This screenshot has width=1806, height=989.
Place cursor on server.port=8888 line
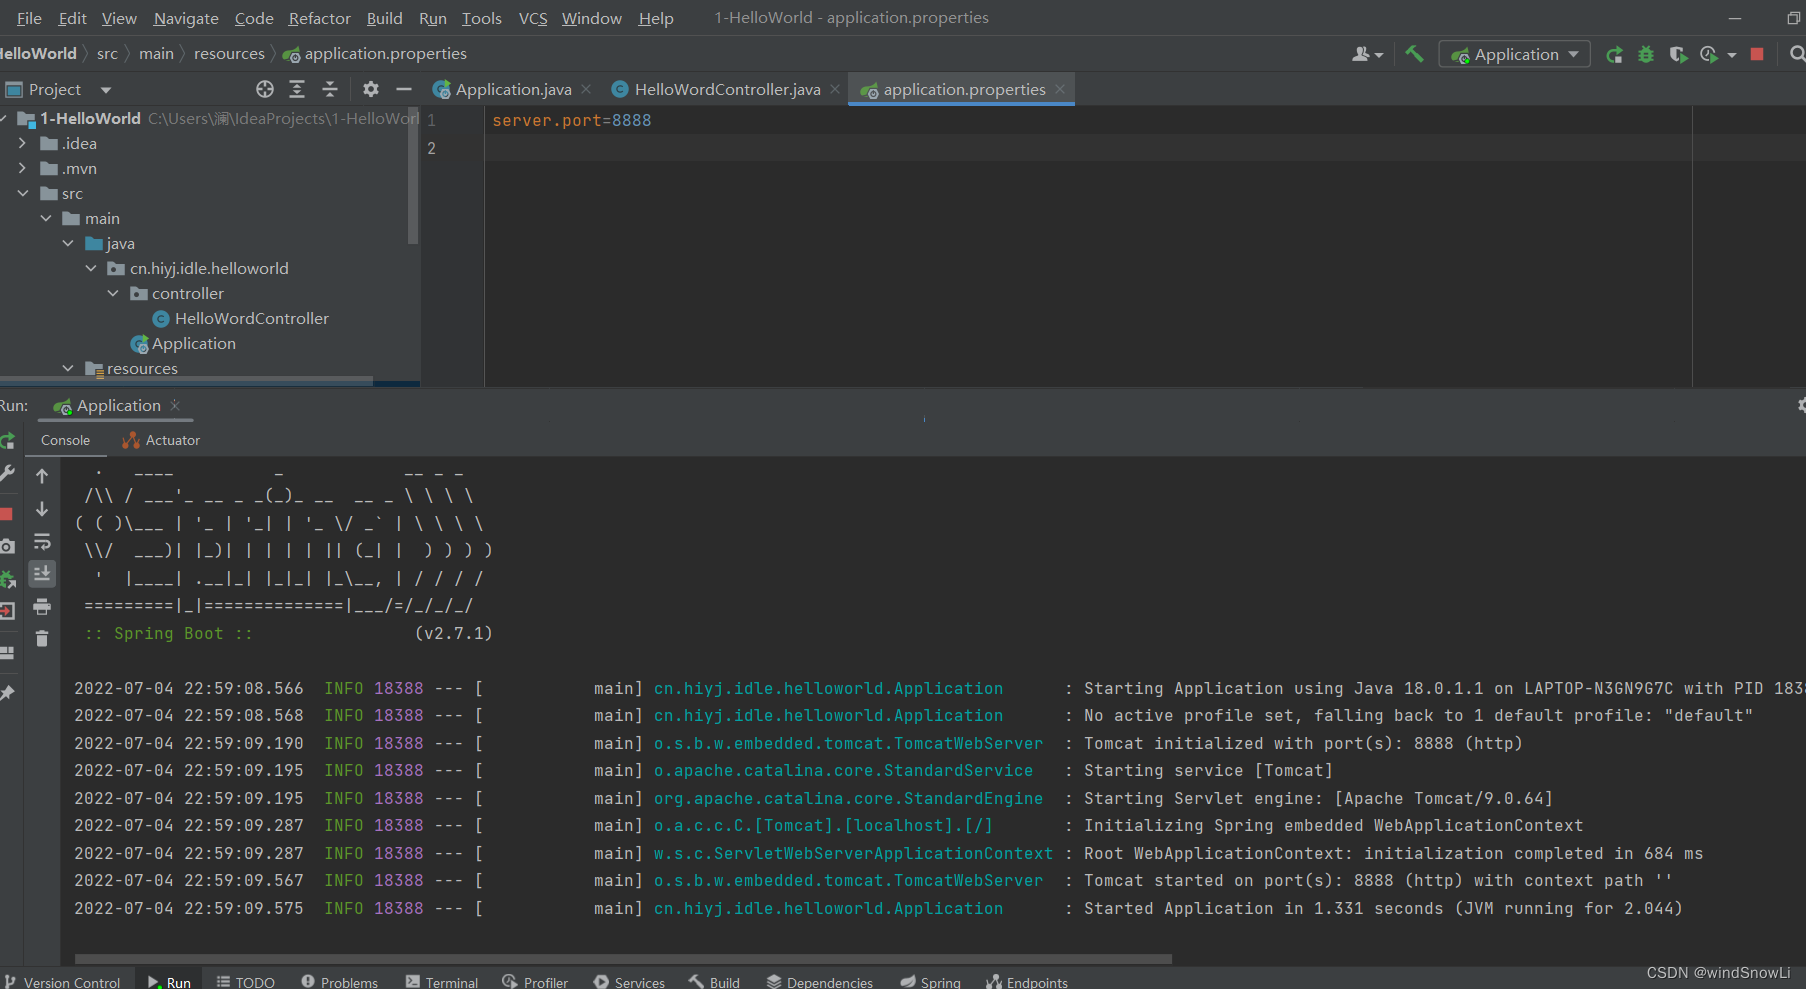[571, 120]
